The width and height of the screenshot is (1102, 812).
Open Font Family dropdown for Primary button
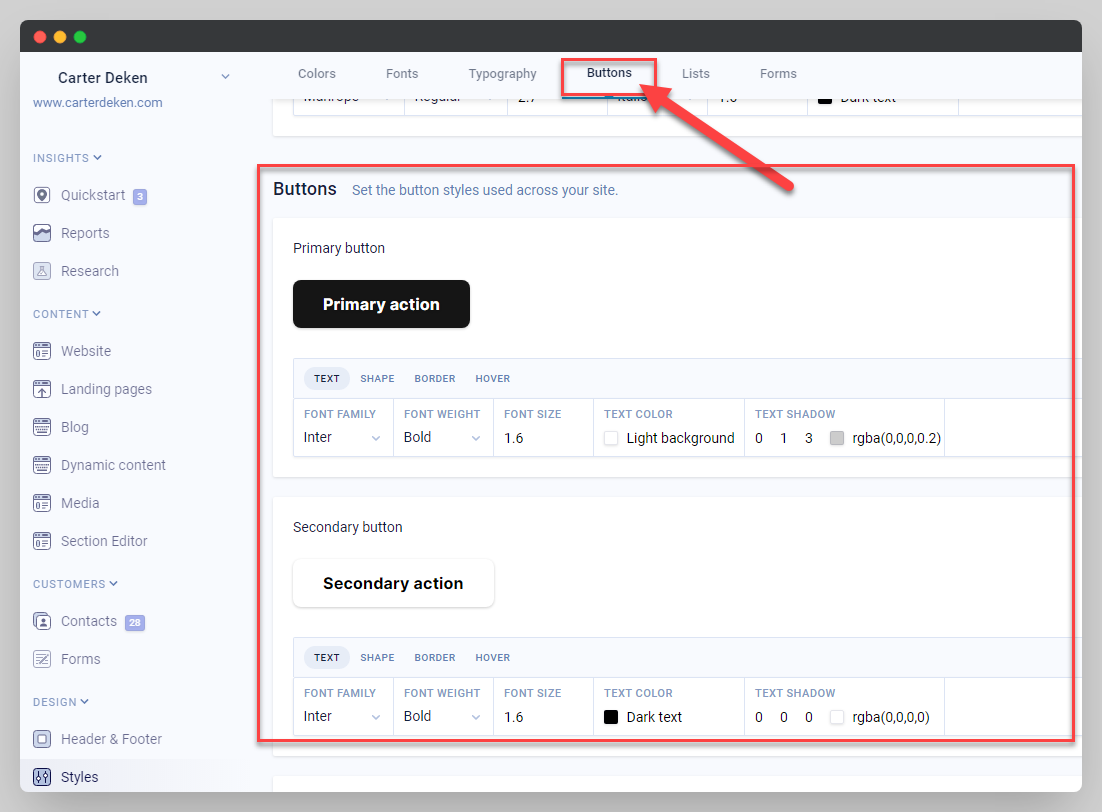coord(342,437)
